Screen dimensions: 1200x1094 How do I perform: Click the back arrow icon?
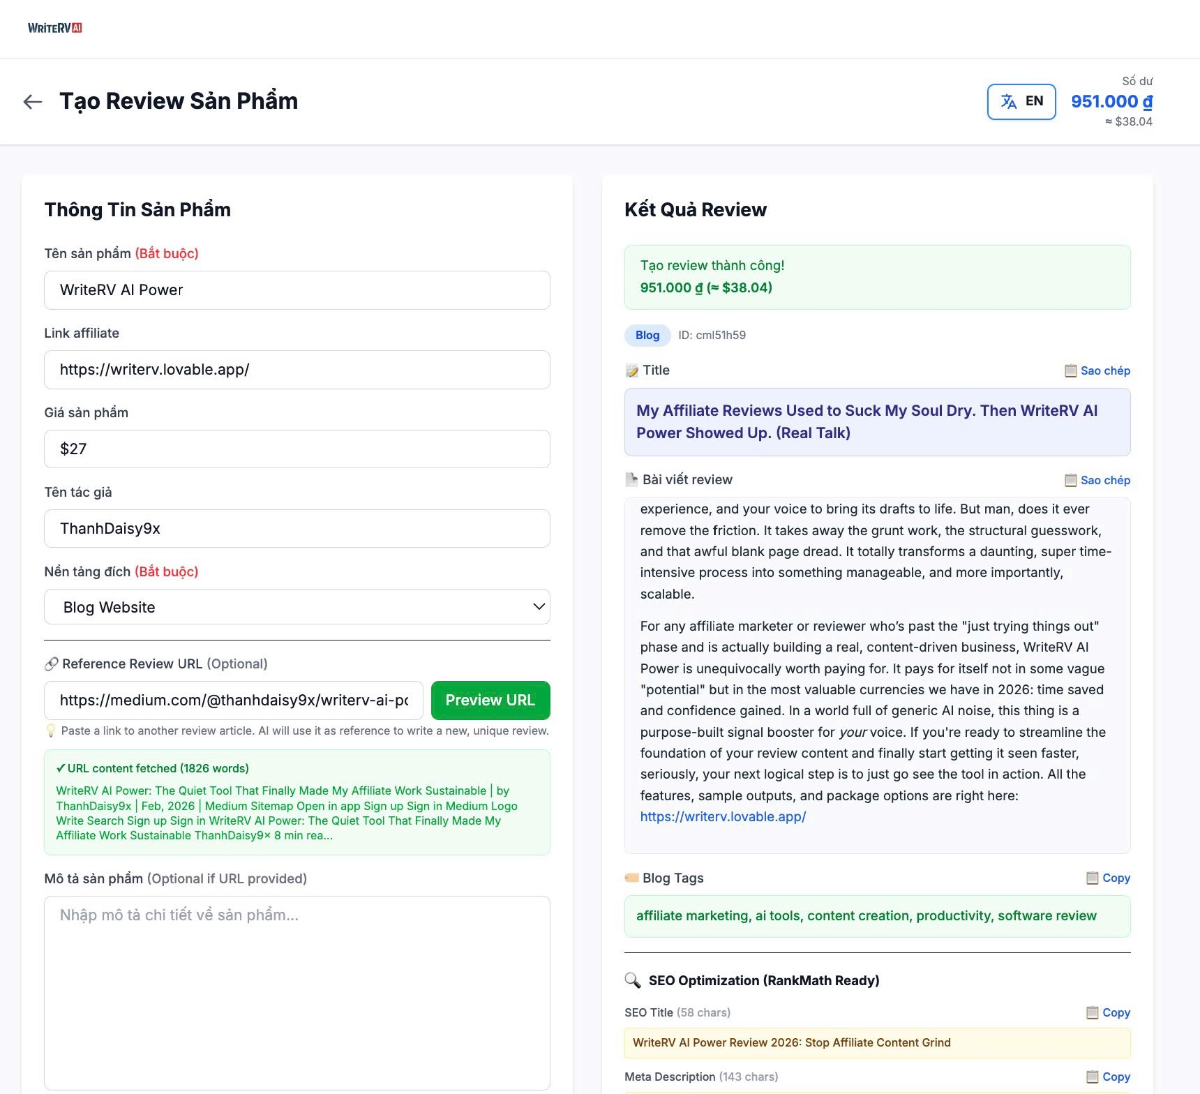(x=33, y=102)
